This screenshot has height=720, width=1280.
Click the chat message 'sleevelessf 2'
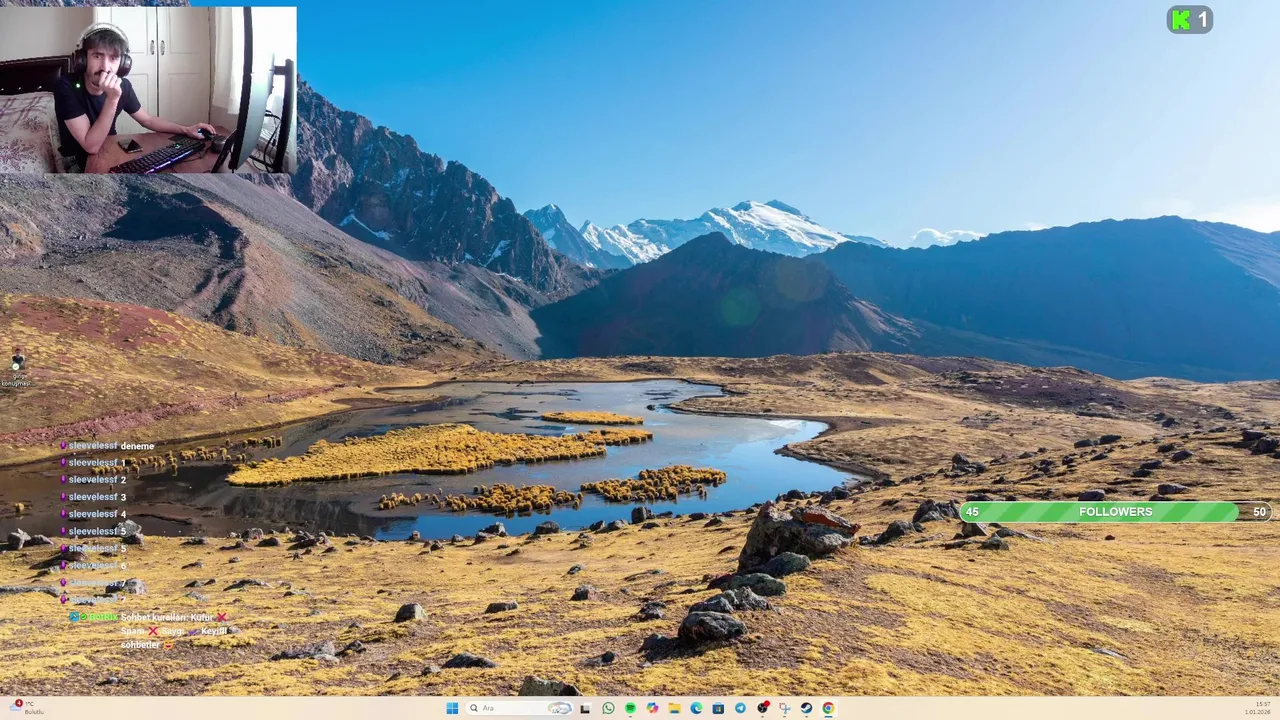tap(93, 480)
